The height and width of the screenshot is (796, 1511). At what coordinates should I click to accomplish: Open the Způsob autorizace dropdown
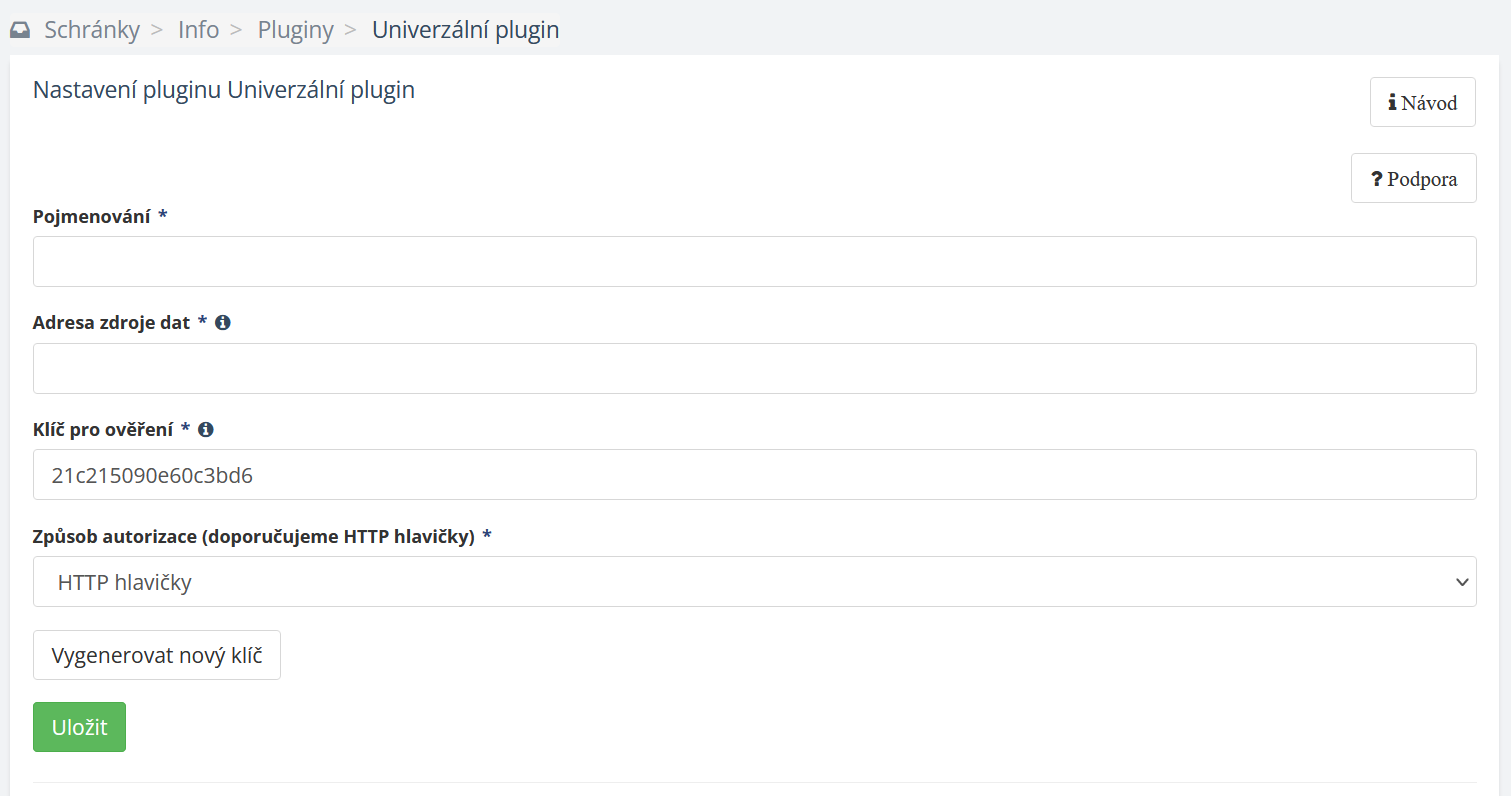click(754, 581)
